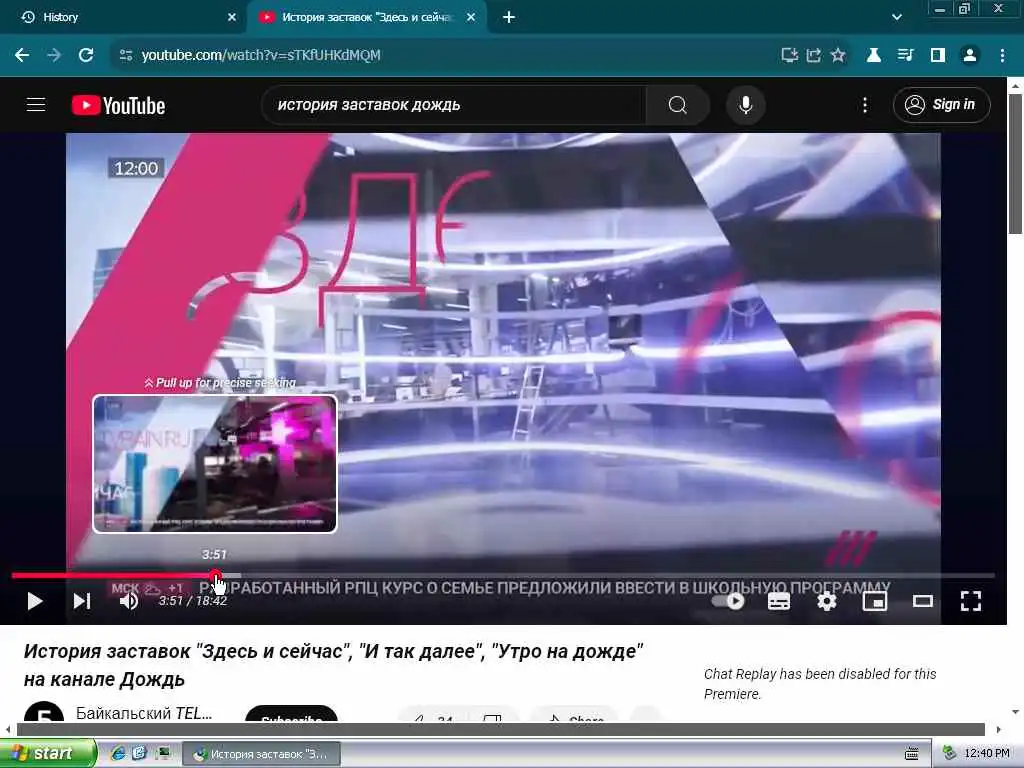The image size is (1024, 768).
Task: Switch to the History tab
Action: (x=124, y=18)
